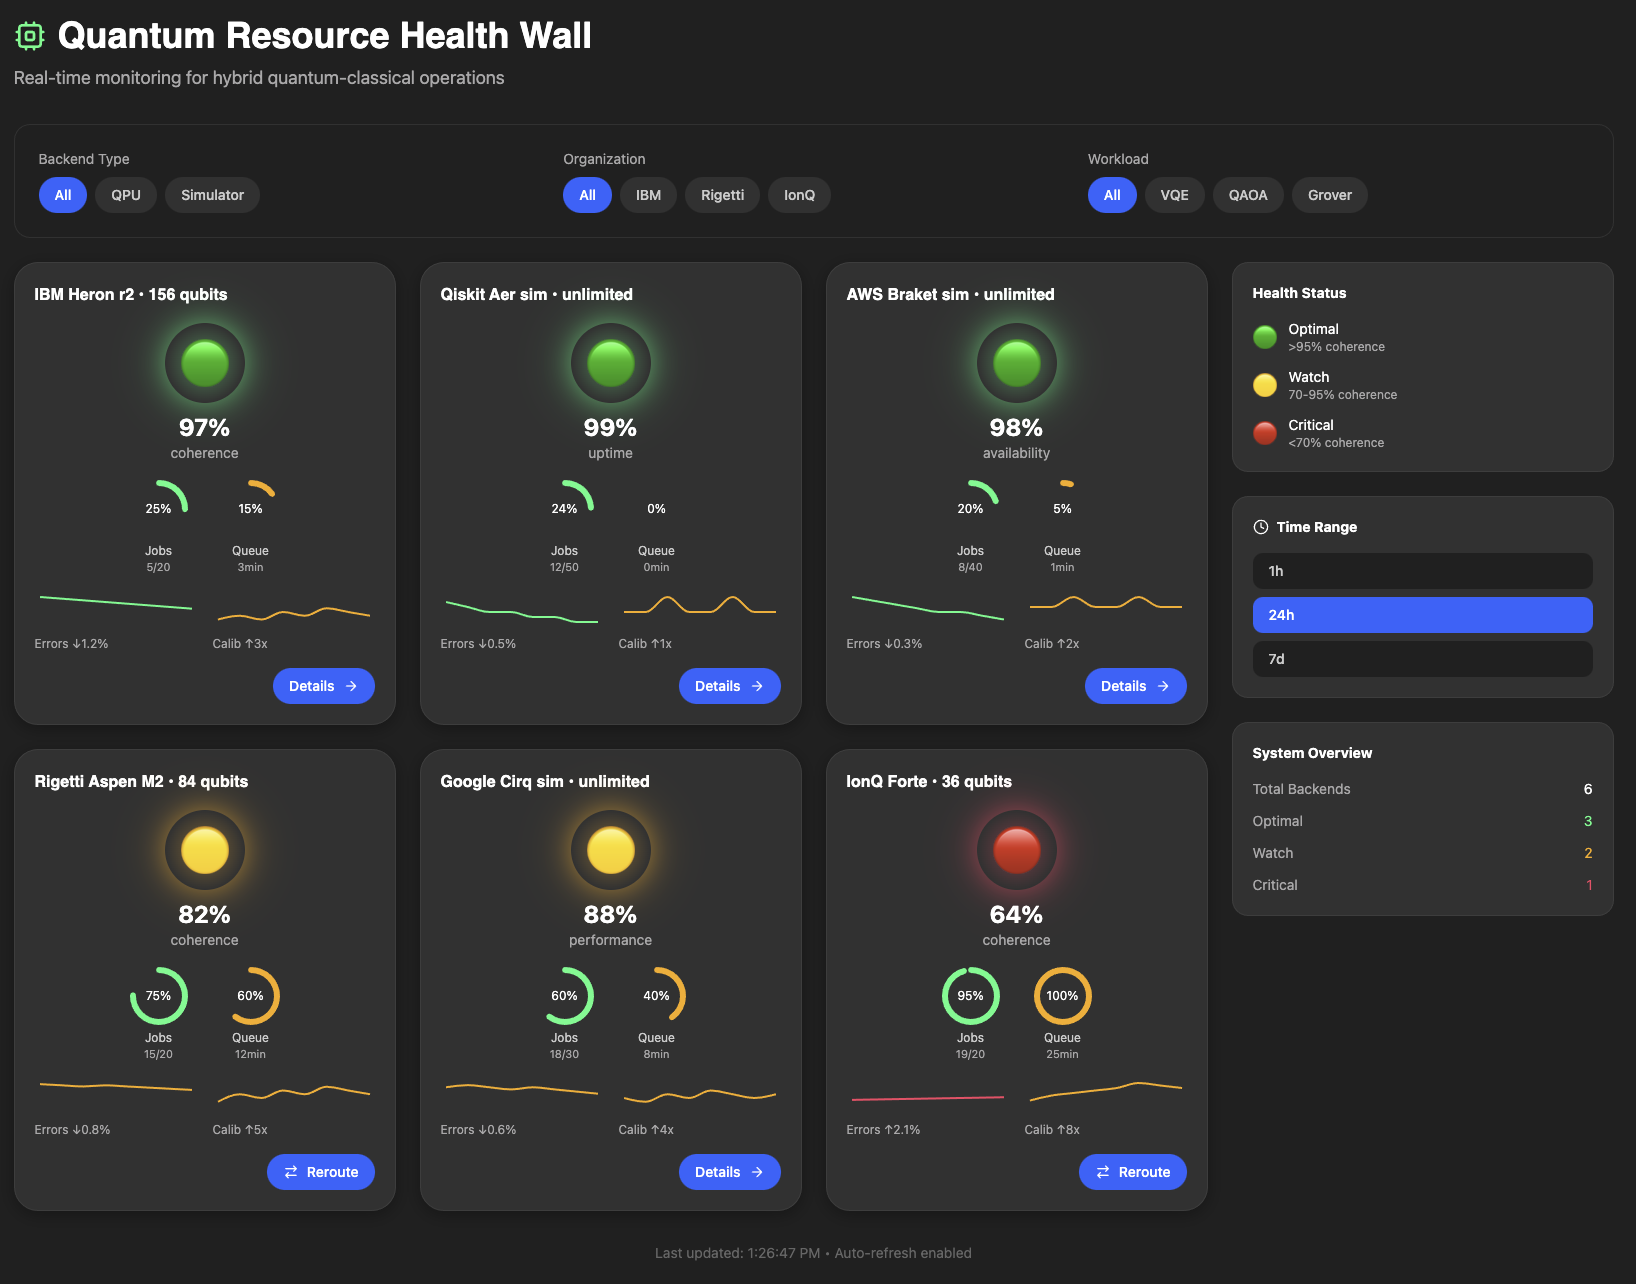This screenshot has width=1636, height=1284.
Task: Click the Critical red legend dot
Action: (1265, 433)
